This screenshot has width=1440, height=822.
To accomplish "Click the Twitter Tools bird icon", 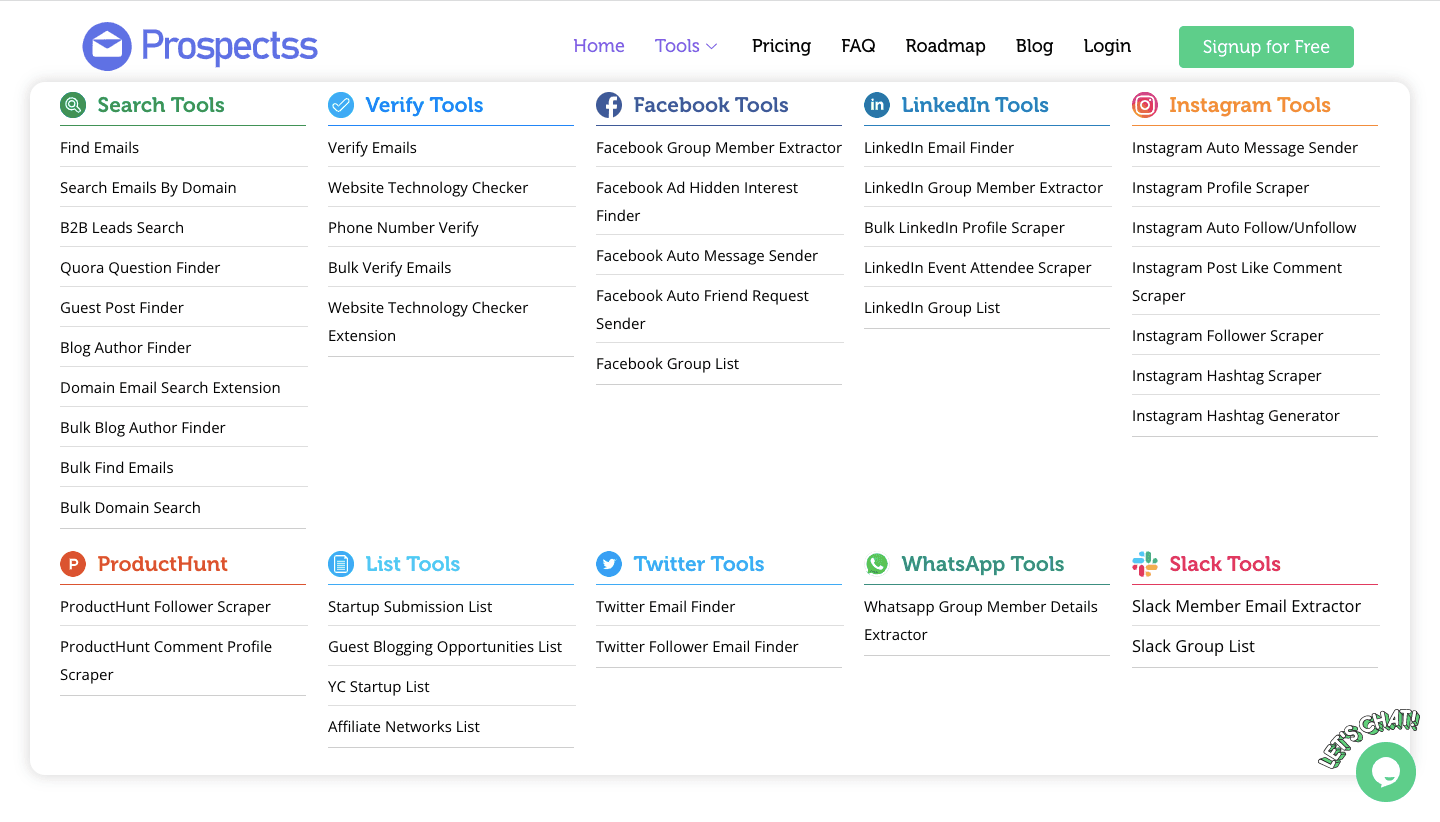I will [609, 564].
